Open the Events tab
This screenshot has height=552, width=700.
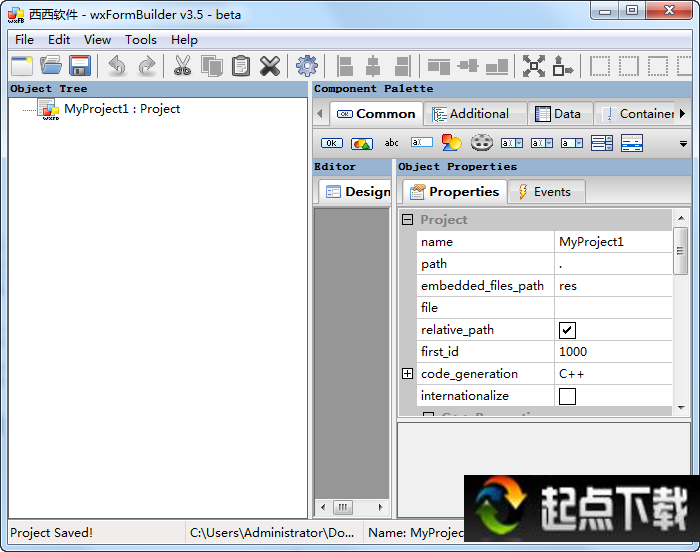(x=546, y=192)
